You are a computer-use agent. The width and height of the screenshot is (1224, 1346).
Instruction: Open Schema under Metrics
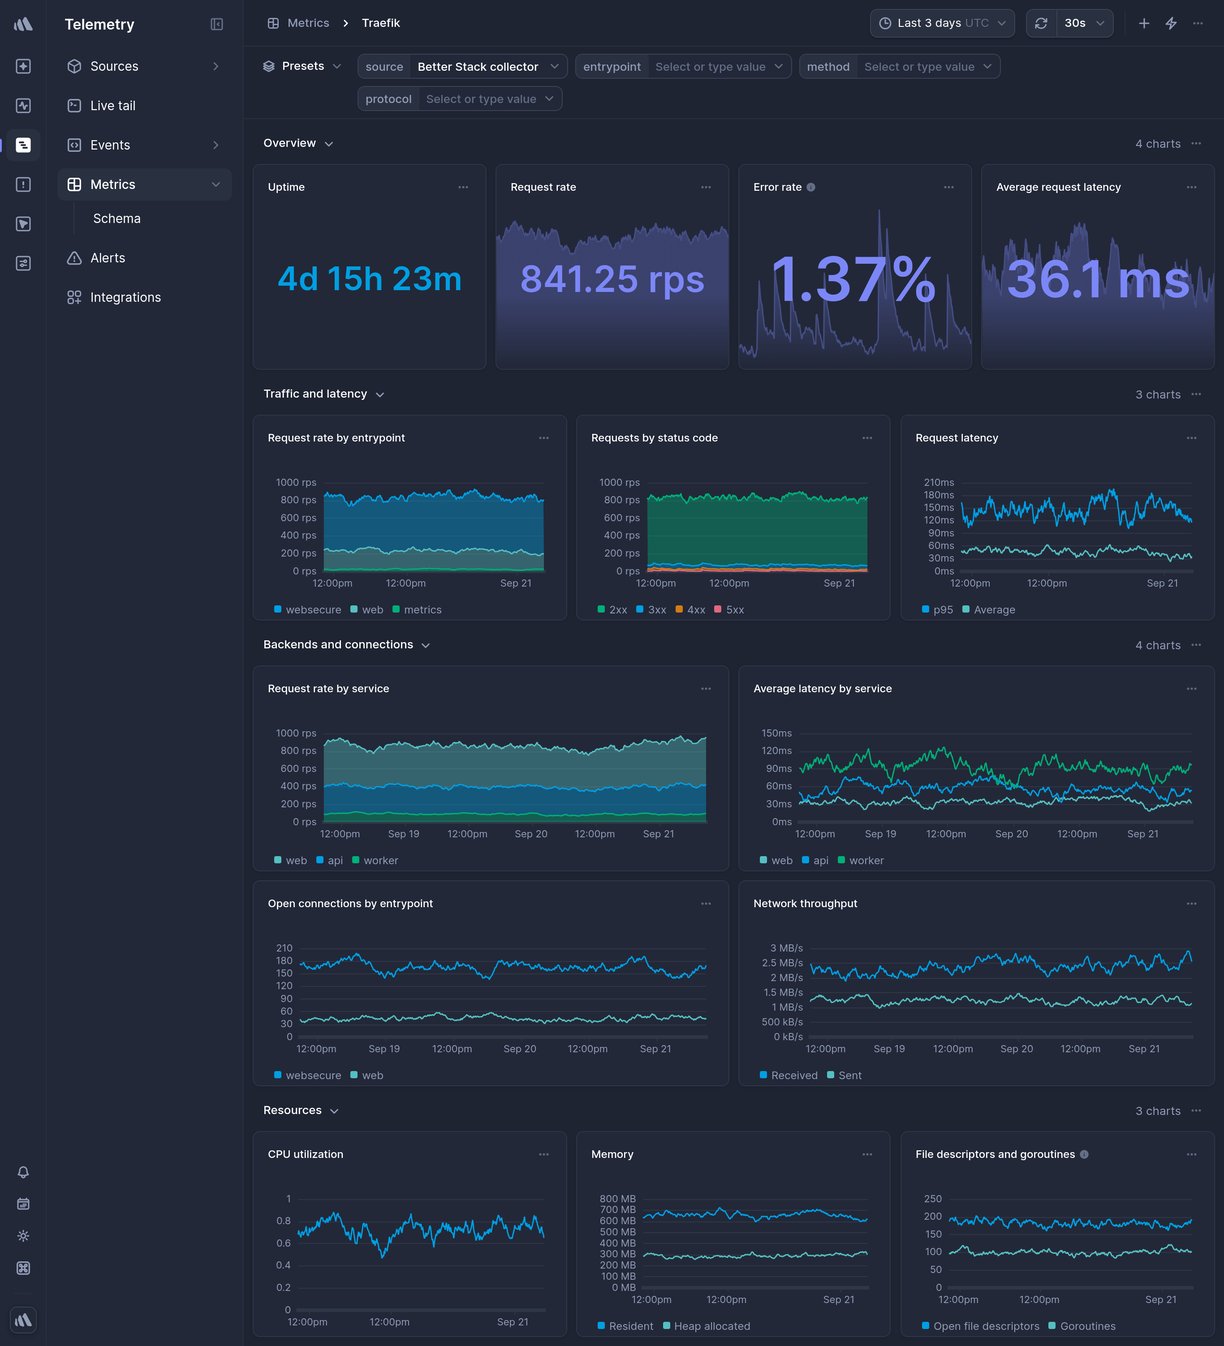(117, 218)
